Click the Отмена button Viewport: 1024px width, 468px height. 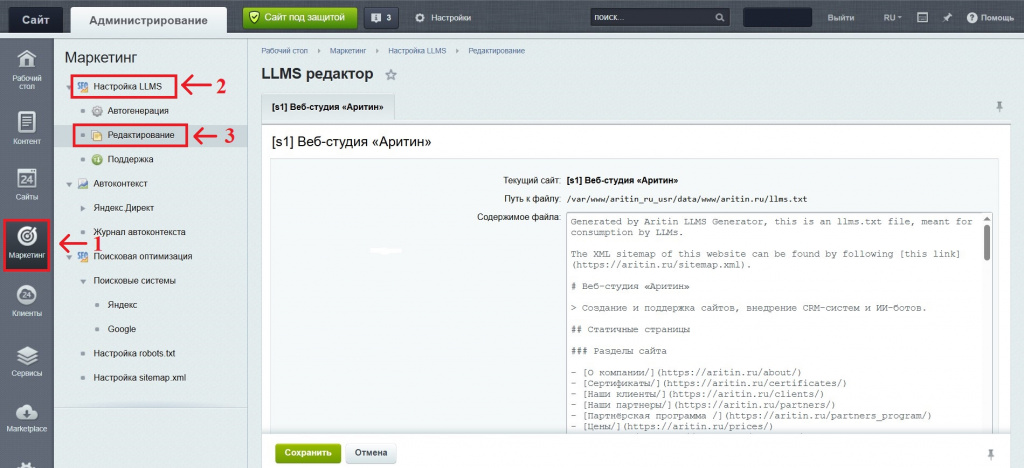tap(371, 453)
